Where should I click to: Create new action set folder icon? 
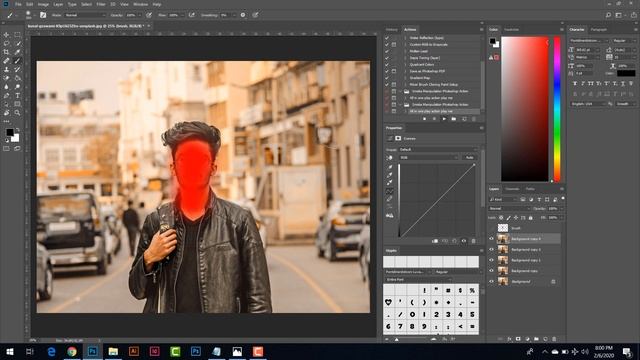point(454,119)
